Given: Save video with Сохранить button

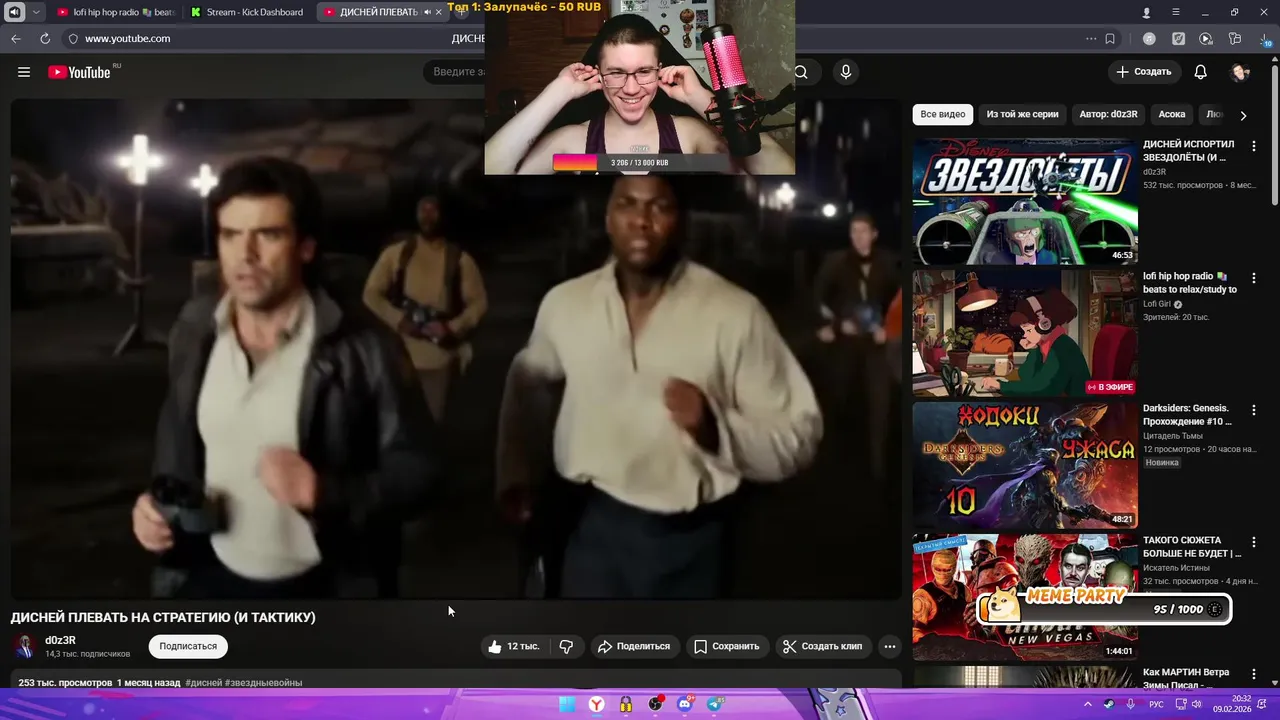Looking at the screenshot, I should [727, 647].
